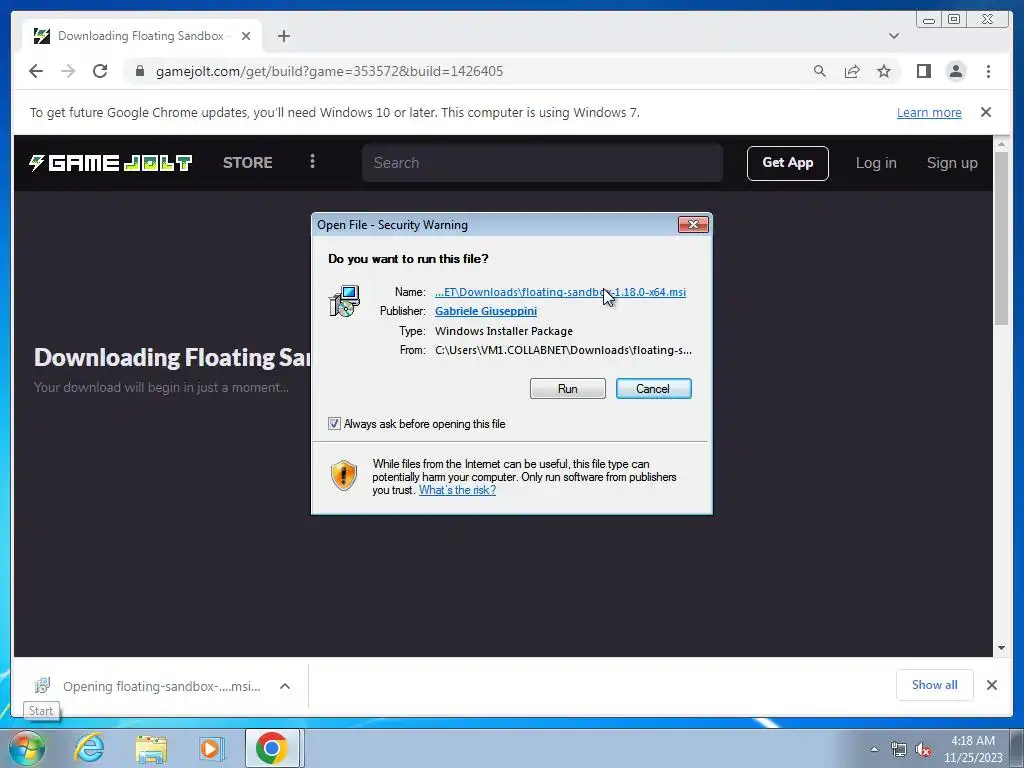
Task: Open a new browser tab
Action: tap(283, 36)
